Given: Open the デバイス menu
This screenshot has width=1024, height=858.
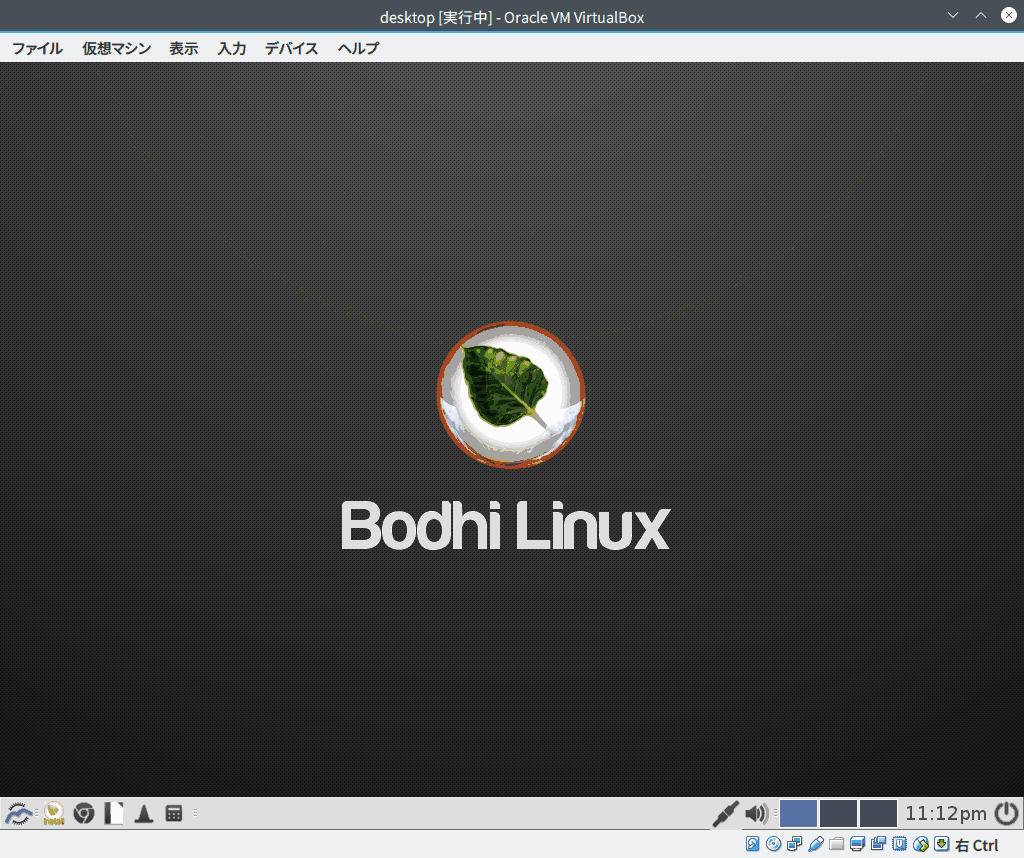Looking at the screenshot, I should point(291,48).
